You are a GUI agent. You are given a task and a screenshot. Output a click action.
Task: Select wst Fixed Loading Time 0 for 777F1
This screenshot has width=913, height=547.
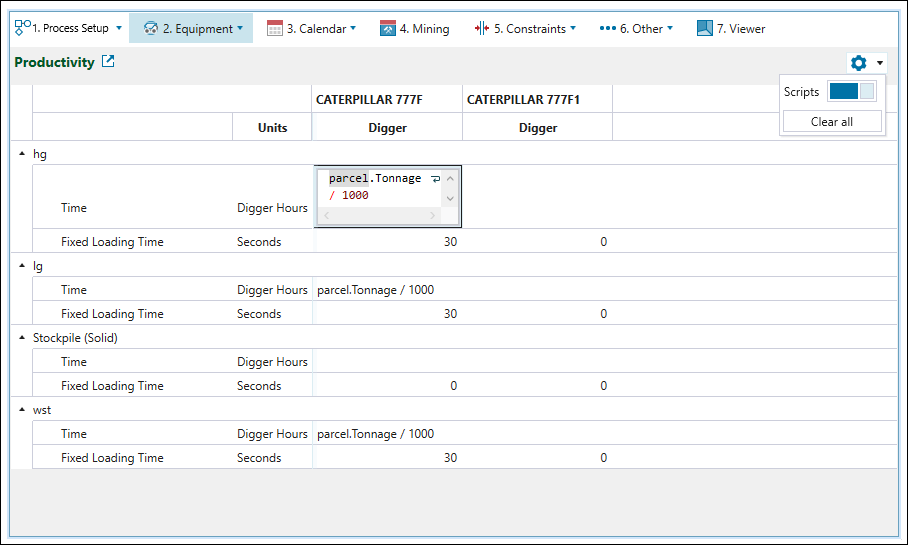(x=537, y=457)
